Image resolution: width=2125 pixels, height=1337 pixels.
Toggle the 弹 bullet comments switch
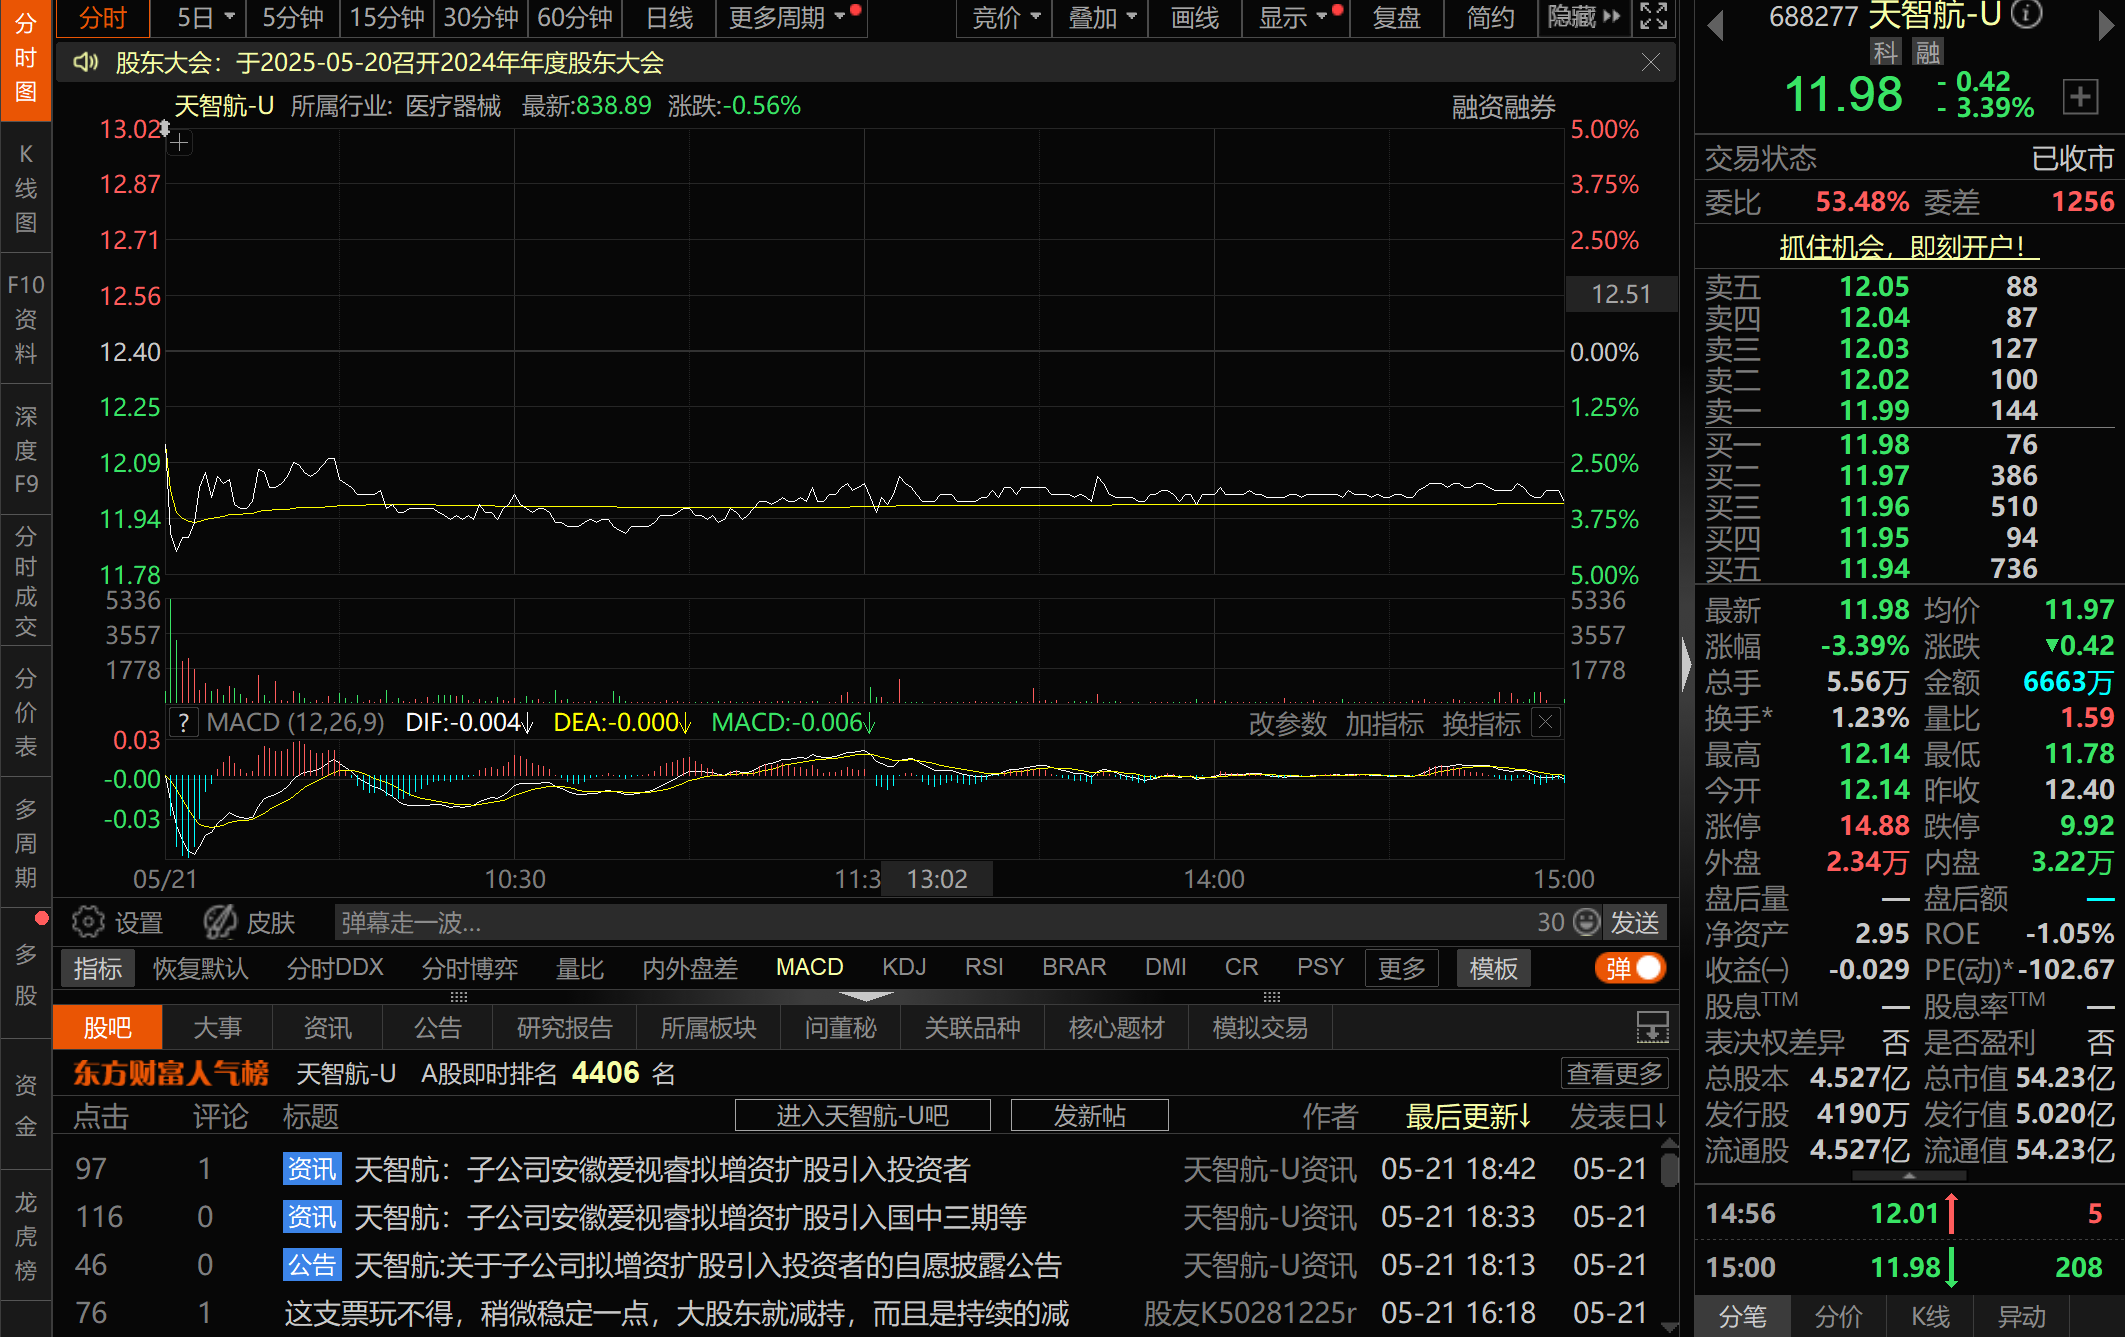pyautogui.click(x=1631, y=968)
